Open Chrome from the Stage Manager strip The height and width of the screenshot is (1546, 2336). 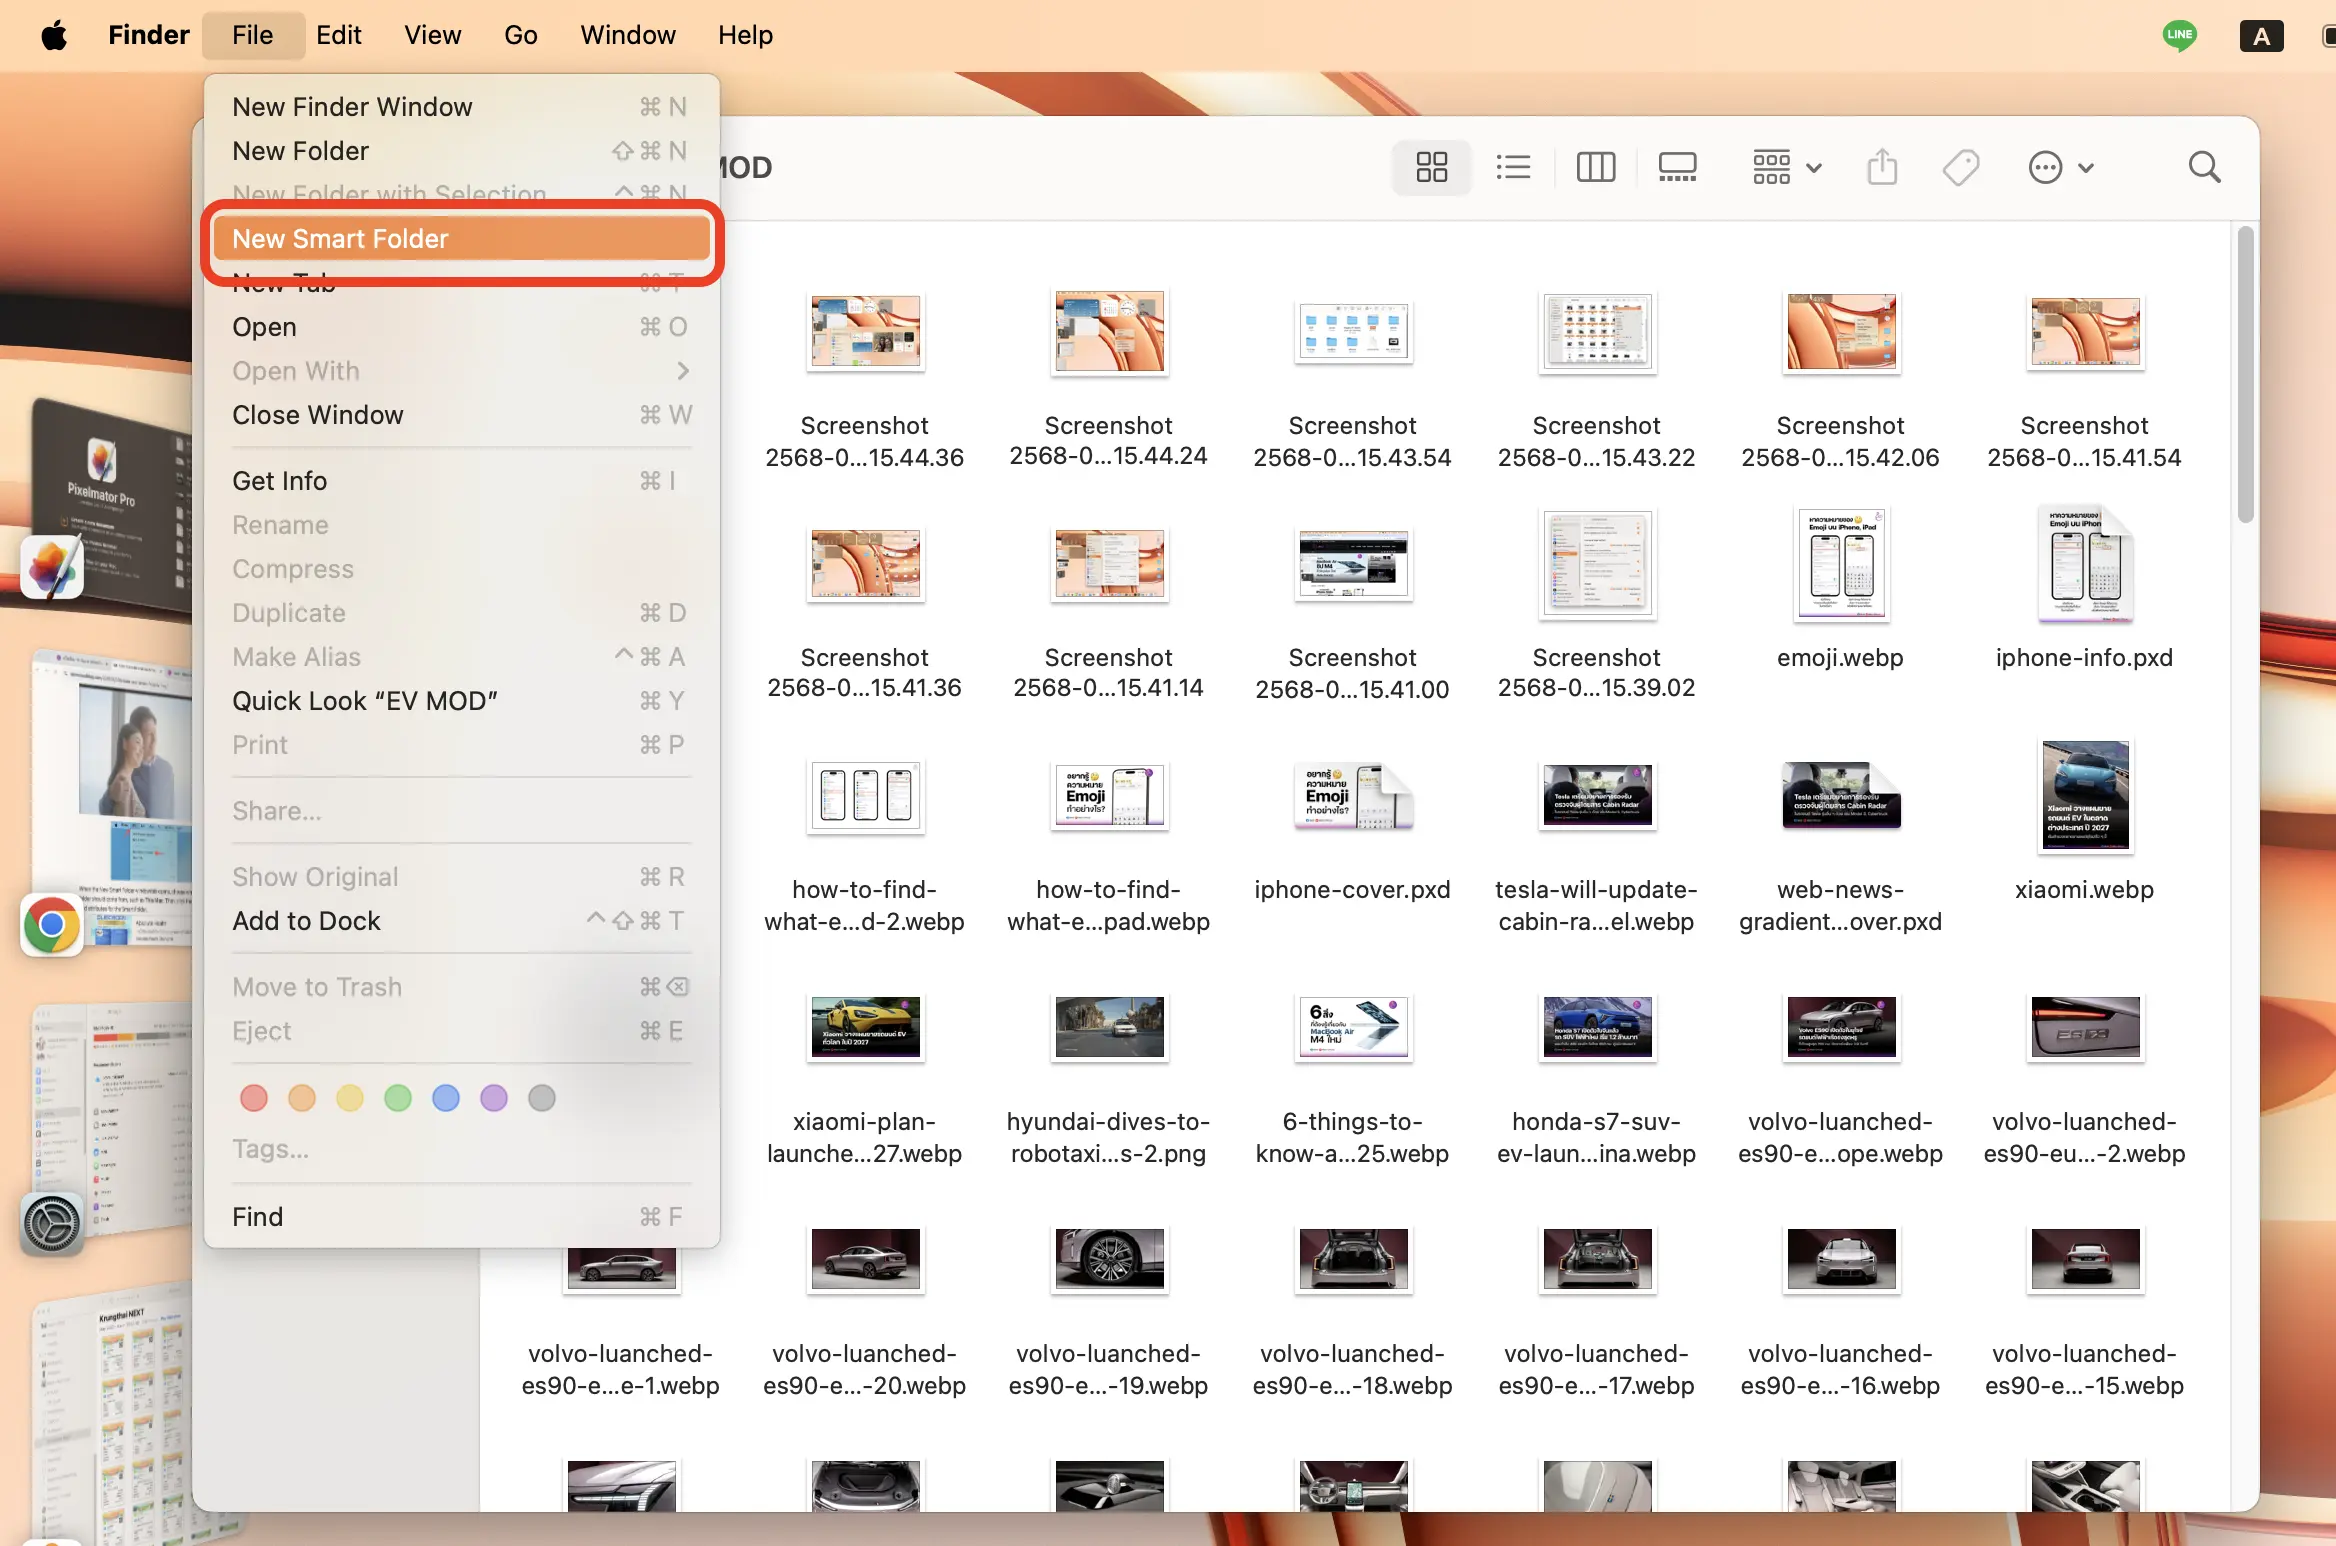(x=52, y=924)
